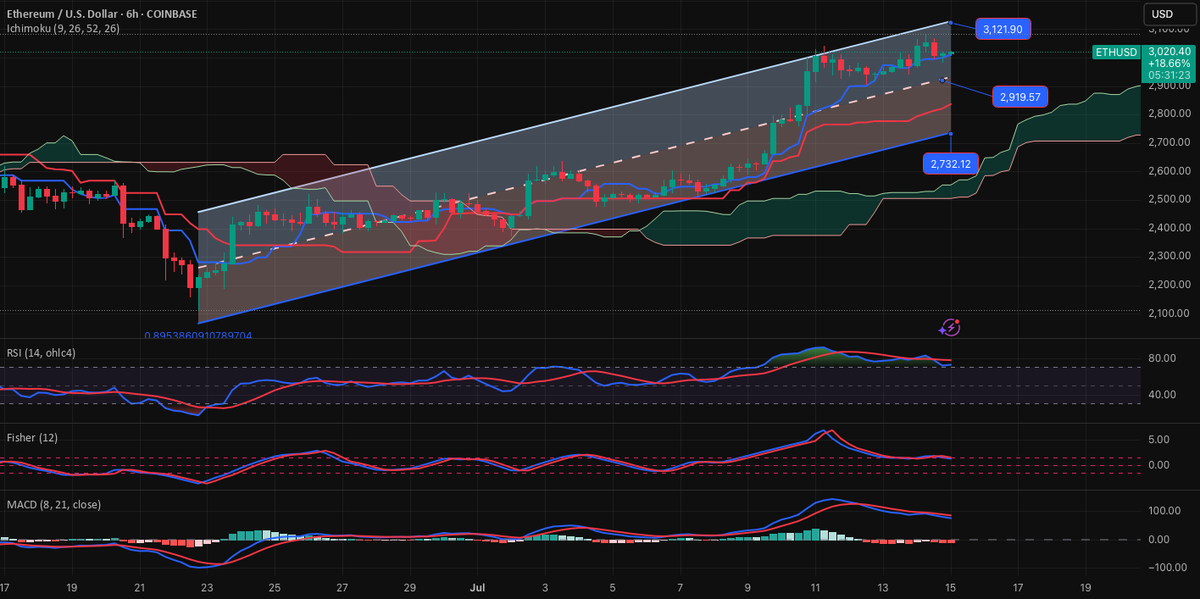The height and width of the screenshot is (599, 1200).
Task: Click date 9 on the time axis
Action: coord(748,587)
